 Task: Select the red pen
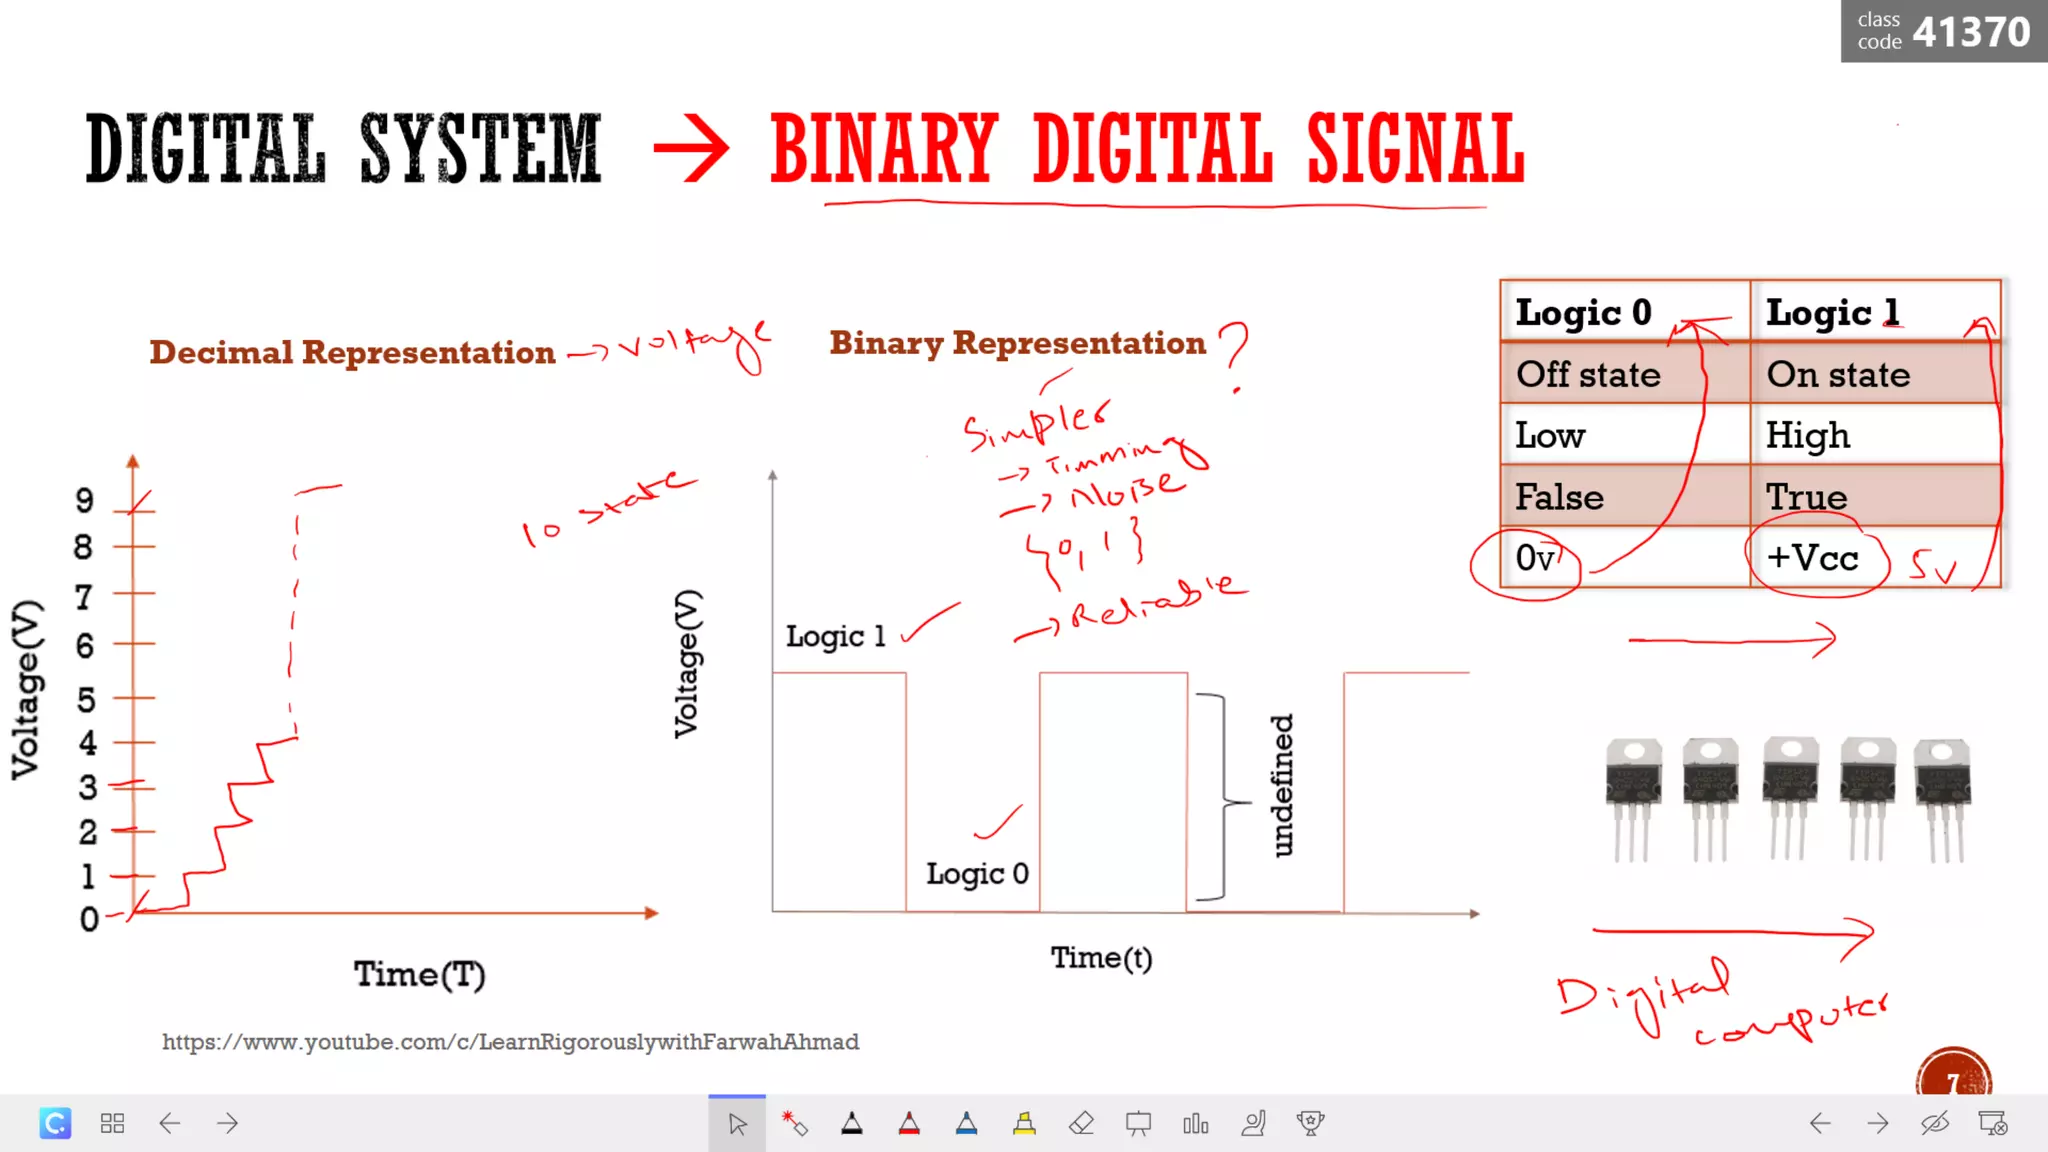(x=909, y=1124)
